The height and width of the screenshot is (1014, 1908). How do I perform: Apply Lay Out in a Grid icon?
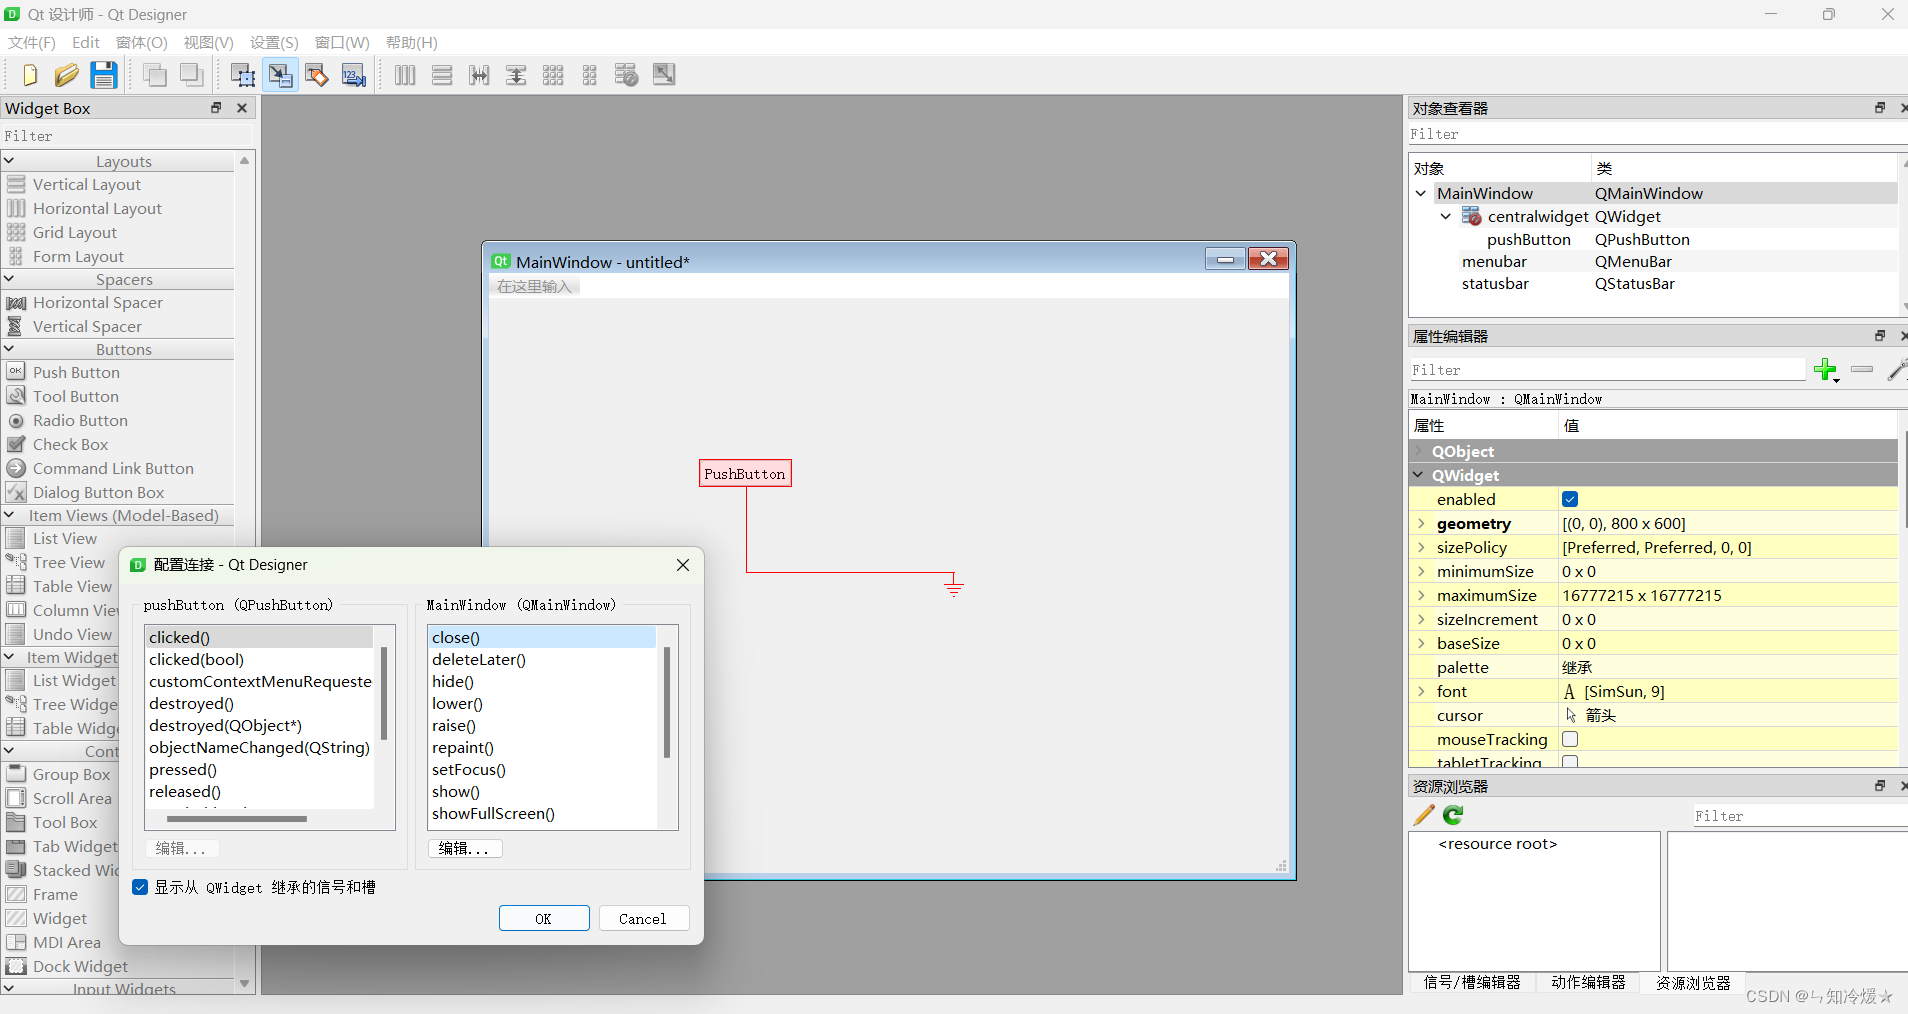pos(553,75)
